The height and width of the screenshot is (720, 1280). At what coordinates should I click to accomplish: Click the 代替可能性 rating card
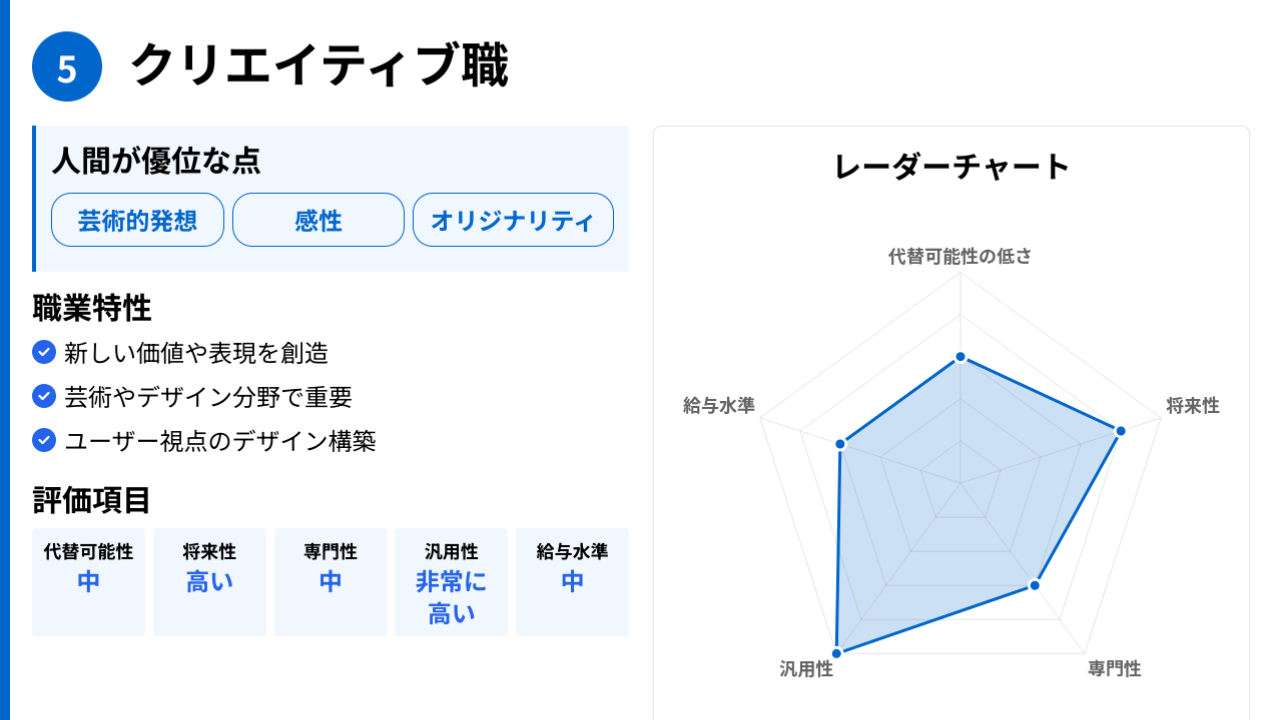(x=89, y=581)
